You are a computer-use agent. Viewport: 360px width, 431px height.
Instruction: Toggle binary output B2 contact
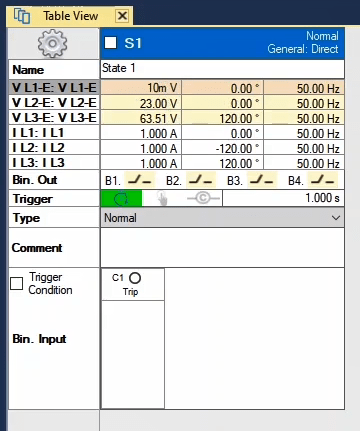pos(201,180)
